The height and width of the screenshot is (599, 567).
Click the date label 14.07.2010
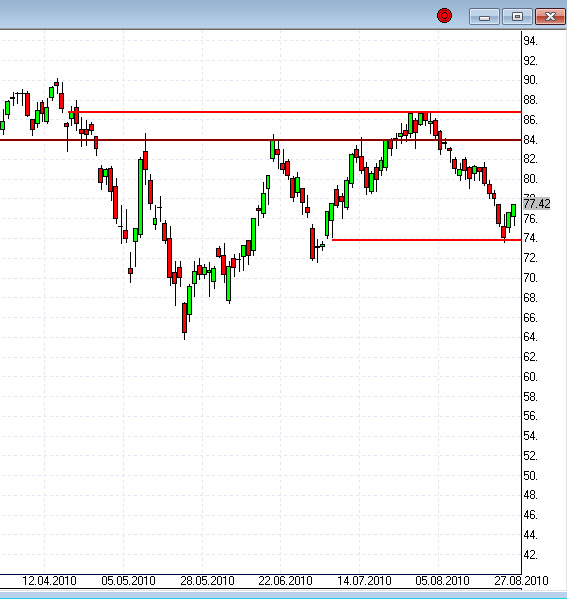(364, 581)
